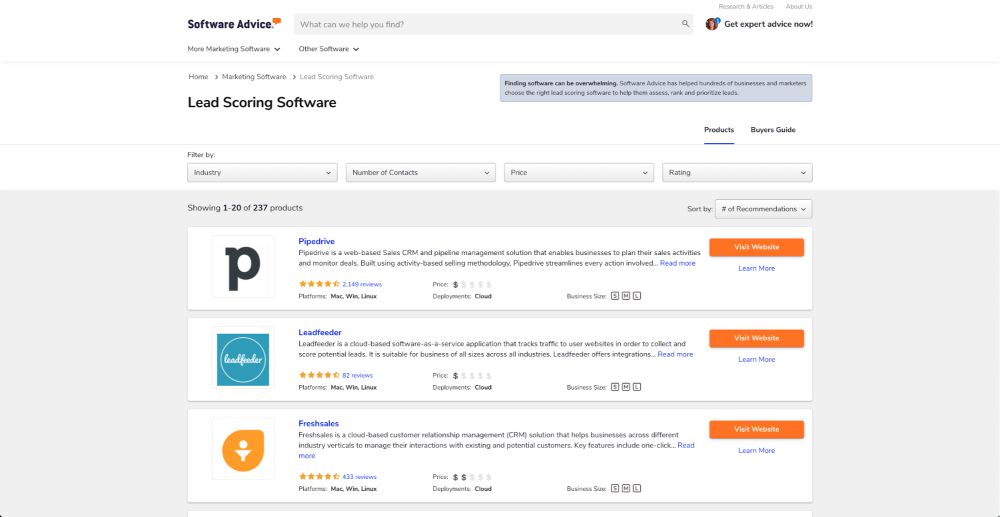Image resolution: width=1000 pixels, height=517 pixels.
Task: Learn More about Pipedrive
Action: (756, 268)
